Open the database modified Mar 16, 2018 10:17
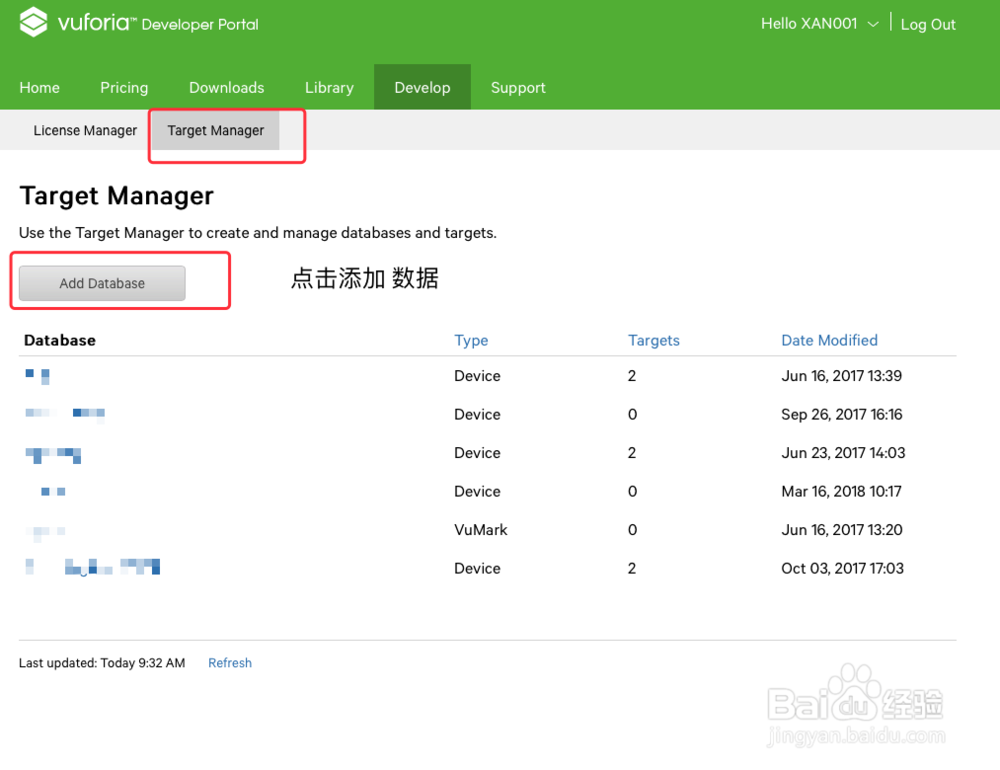The image size is (1000, 770). [x=53, y=491]
